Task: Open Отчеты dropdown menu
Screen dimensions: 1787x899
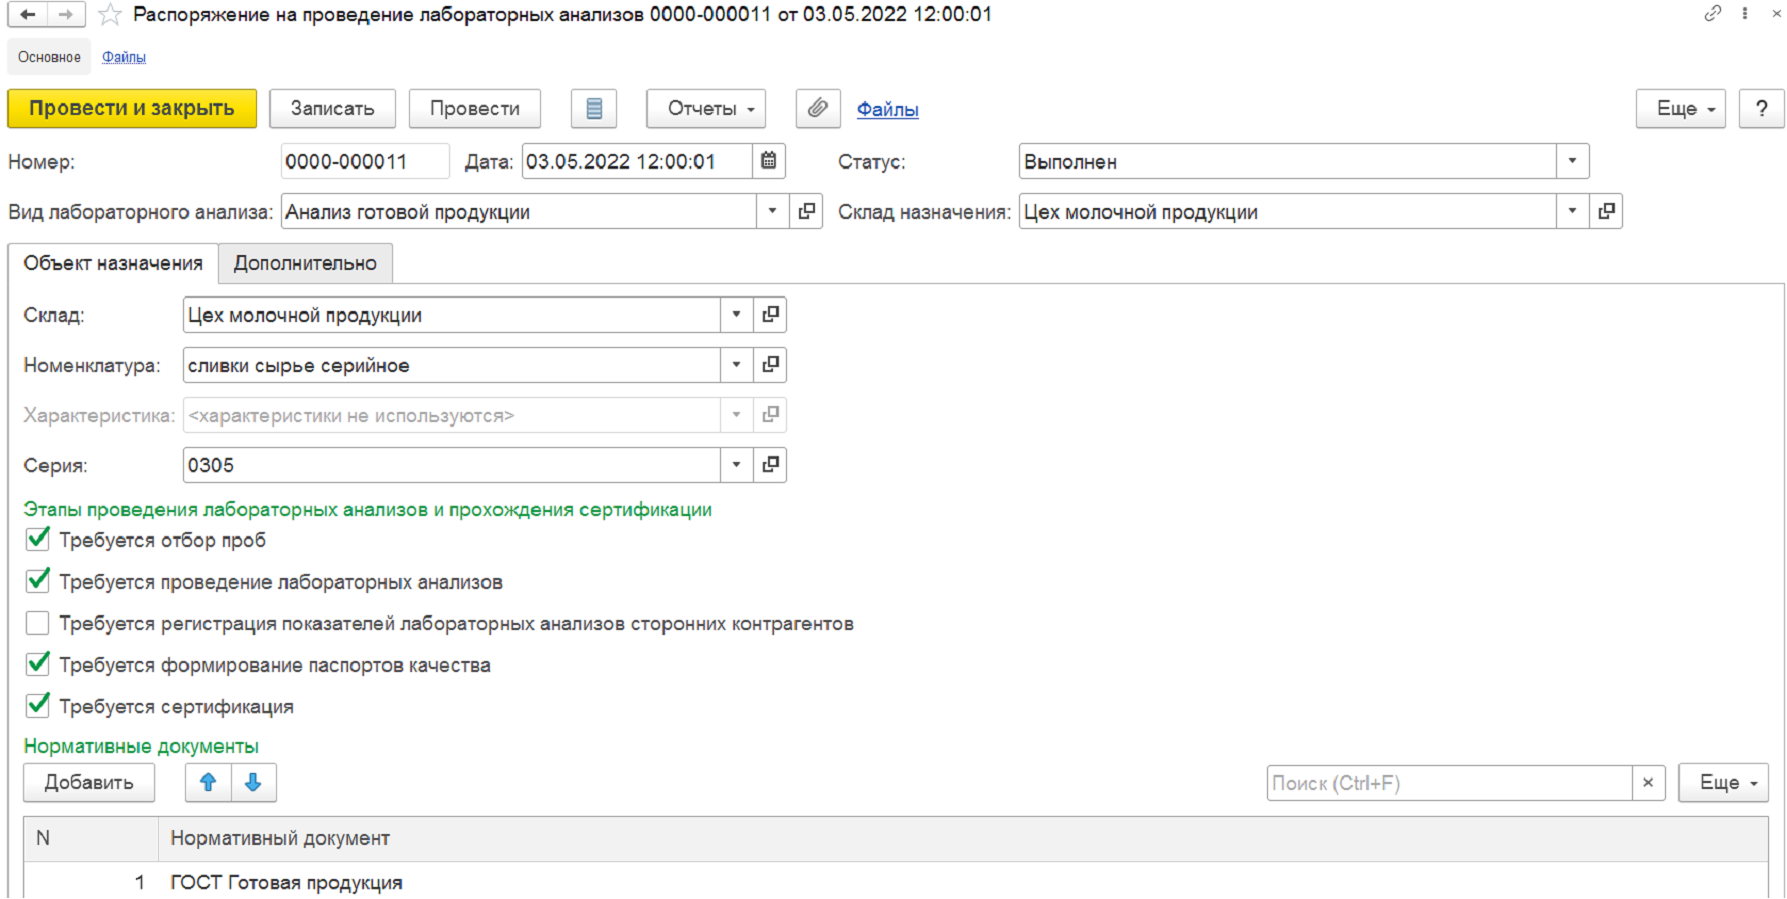Action: coord(706,109)
